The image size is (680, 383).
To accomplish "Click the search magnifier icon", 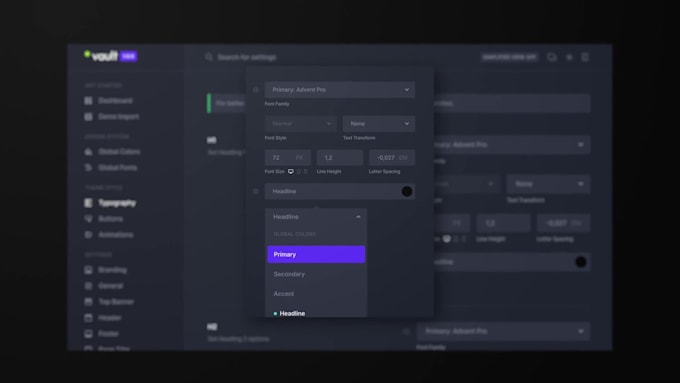I will point(209,57).
